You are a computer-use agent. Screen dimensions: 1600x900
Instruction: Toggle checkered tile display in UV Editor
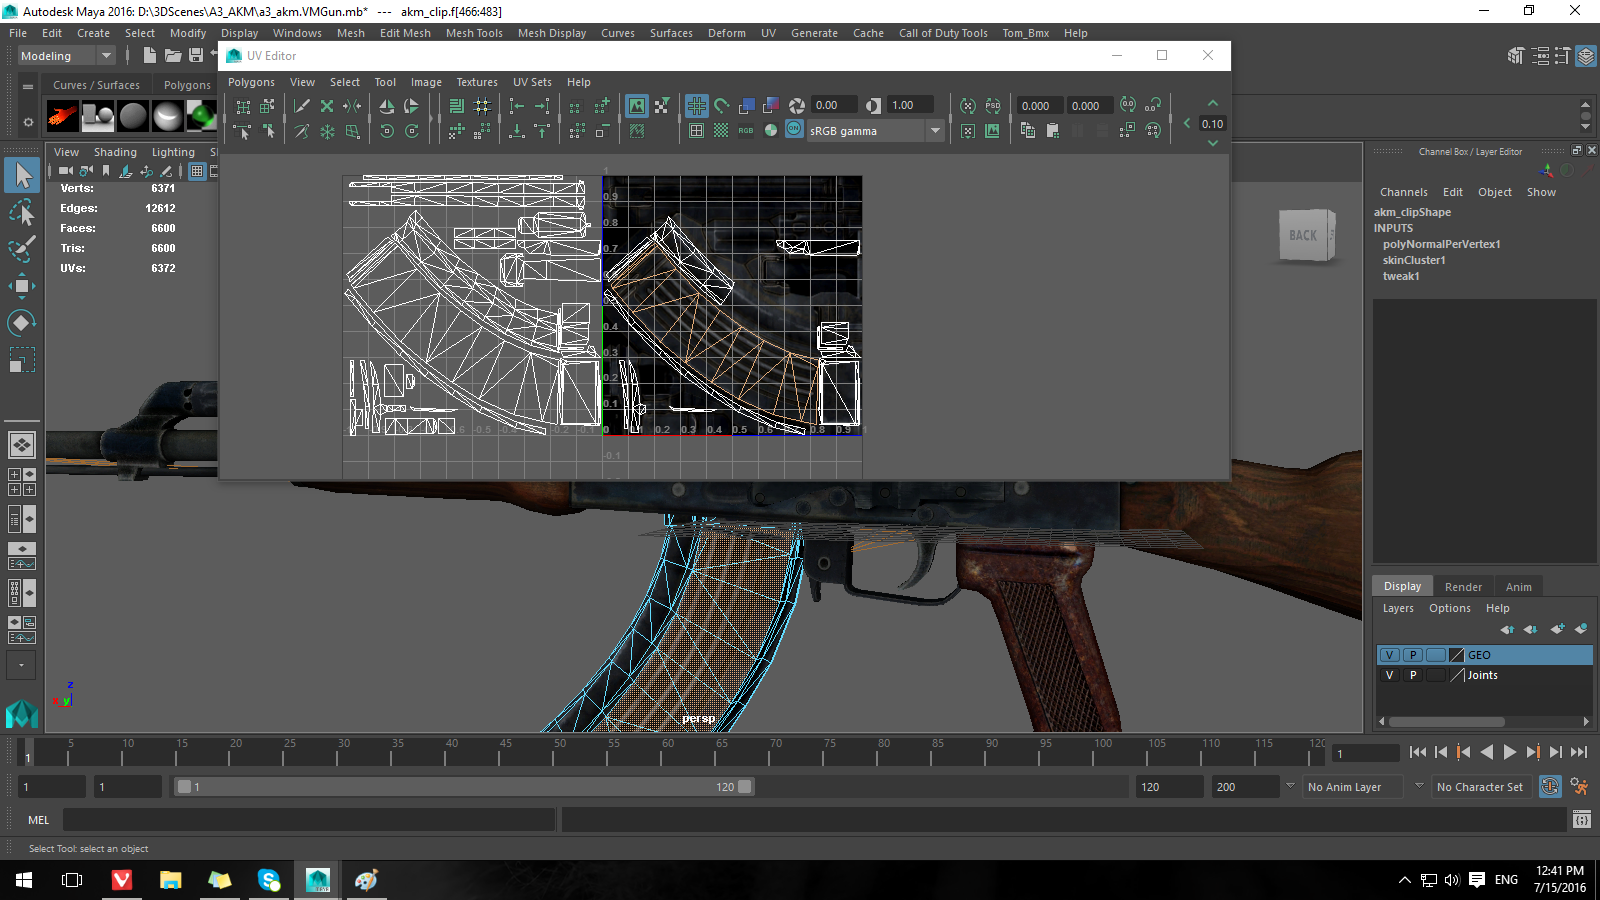[x=721, y=131]
